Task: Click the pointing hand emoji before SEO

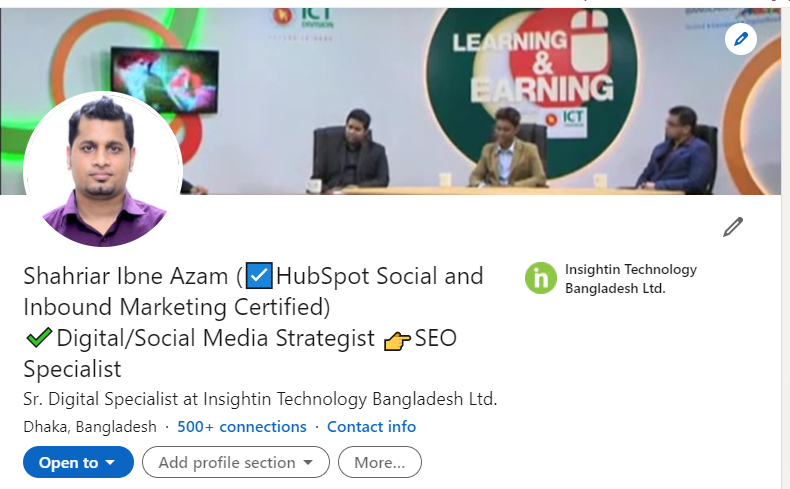Action: tap(397, 340)
